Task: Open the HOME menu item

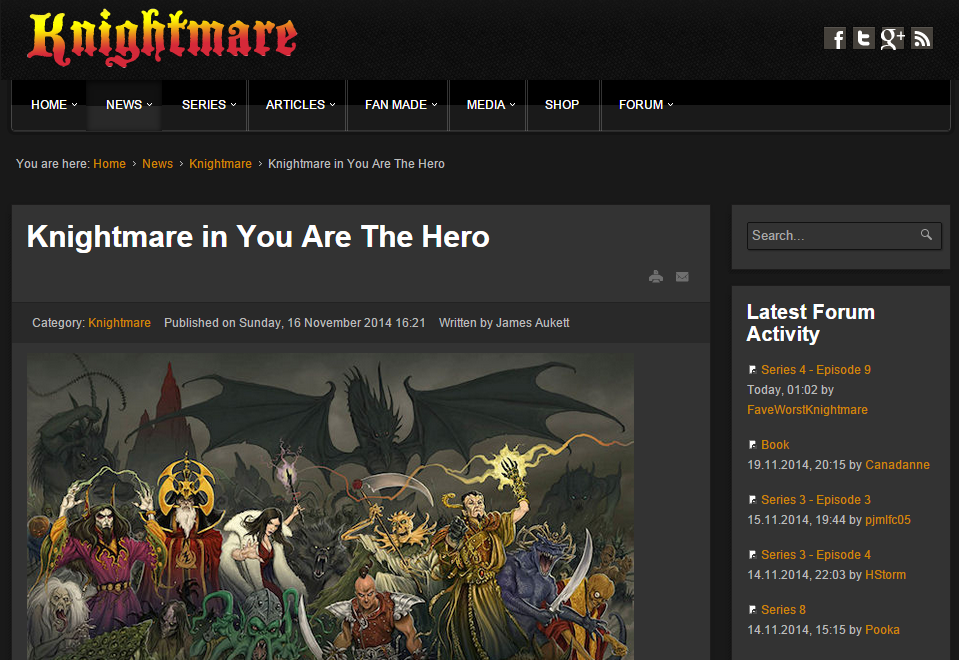Action: 49,105
